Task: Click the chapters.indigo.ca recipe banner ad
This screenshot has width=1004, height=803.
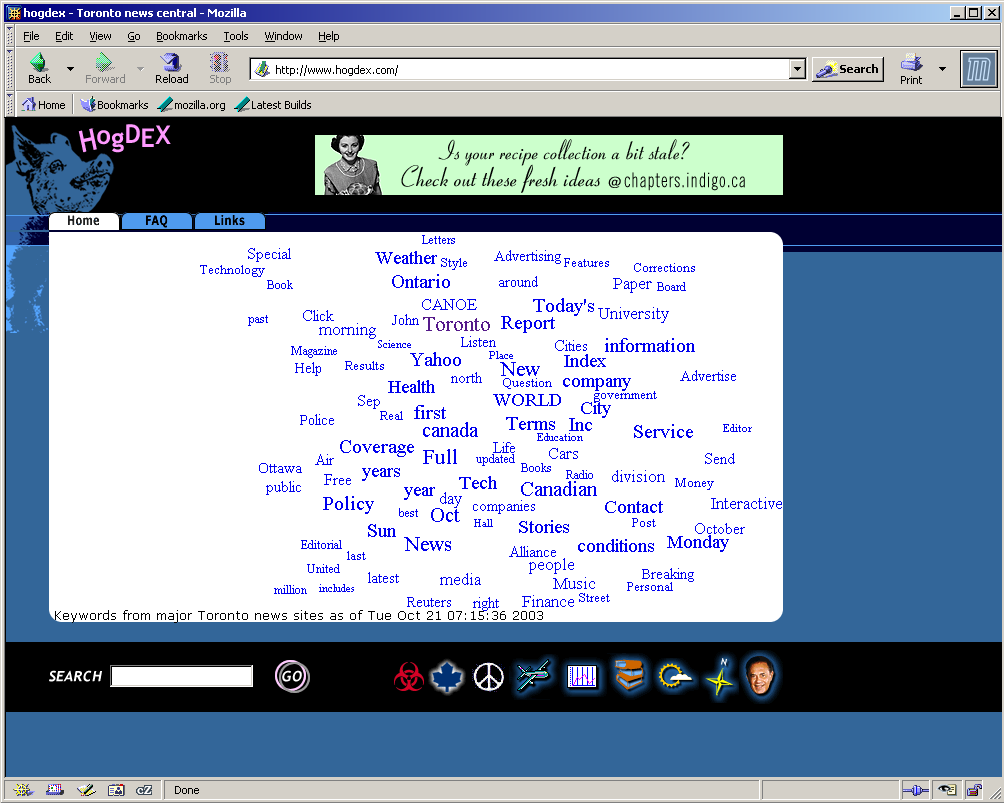Action: (548, 165)
